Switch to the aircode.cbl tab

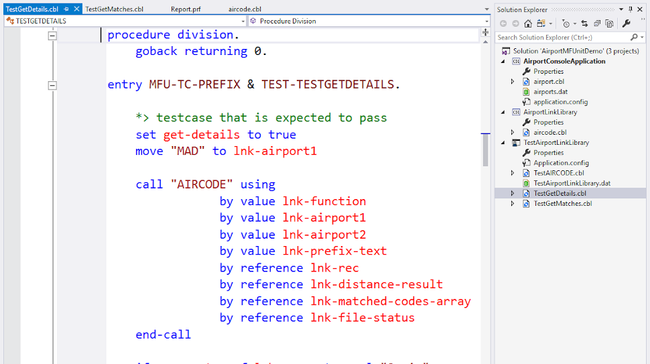245,9
